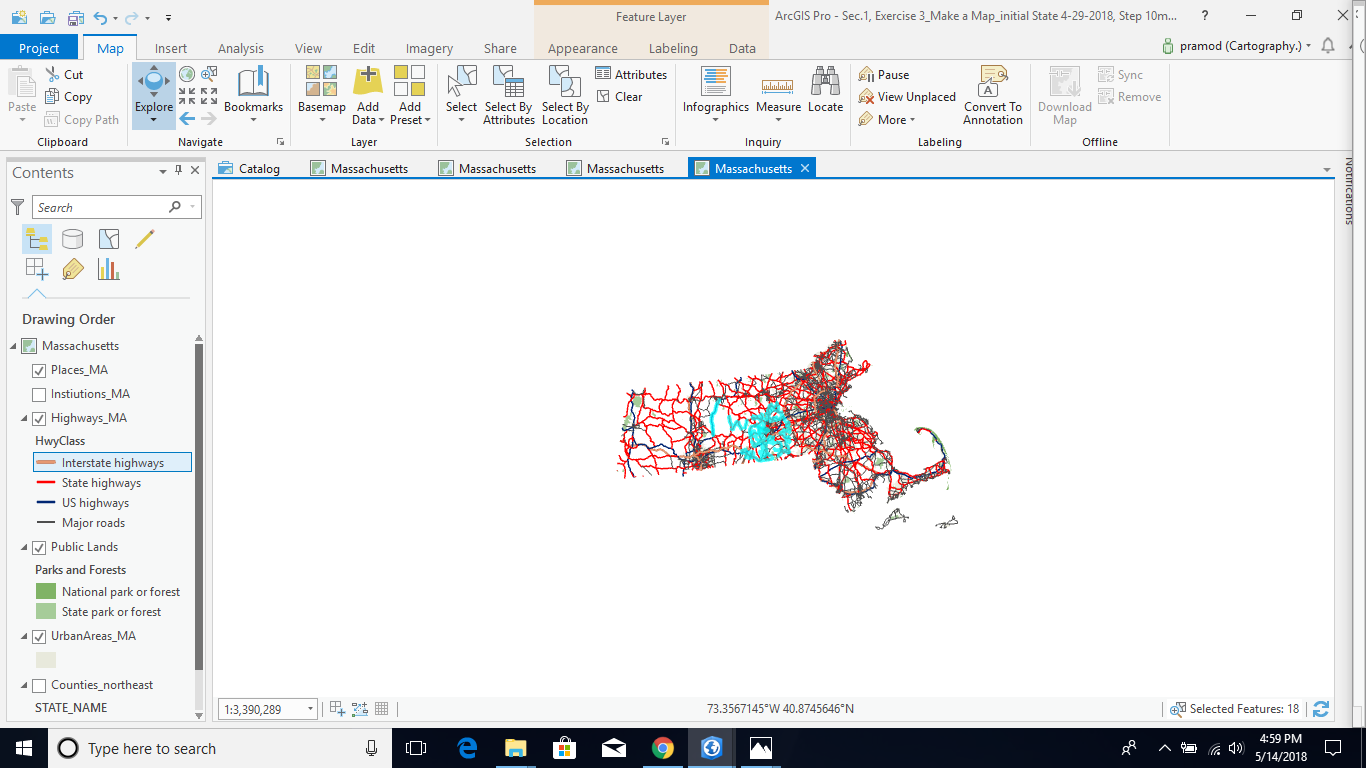Viewport: 1366px width, 768px height.
Task: Pause label drawing
Action: (x=884, y=75)
